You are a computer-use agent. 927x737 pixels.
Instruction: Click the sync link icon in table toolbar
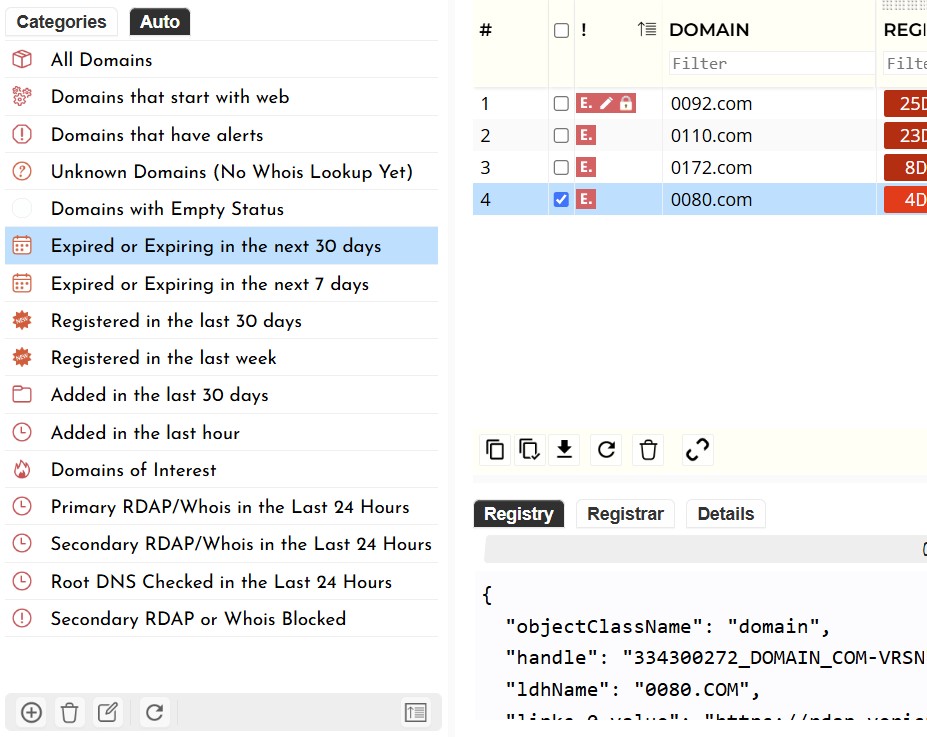click(698, 450)
